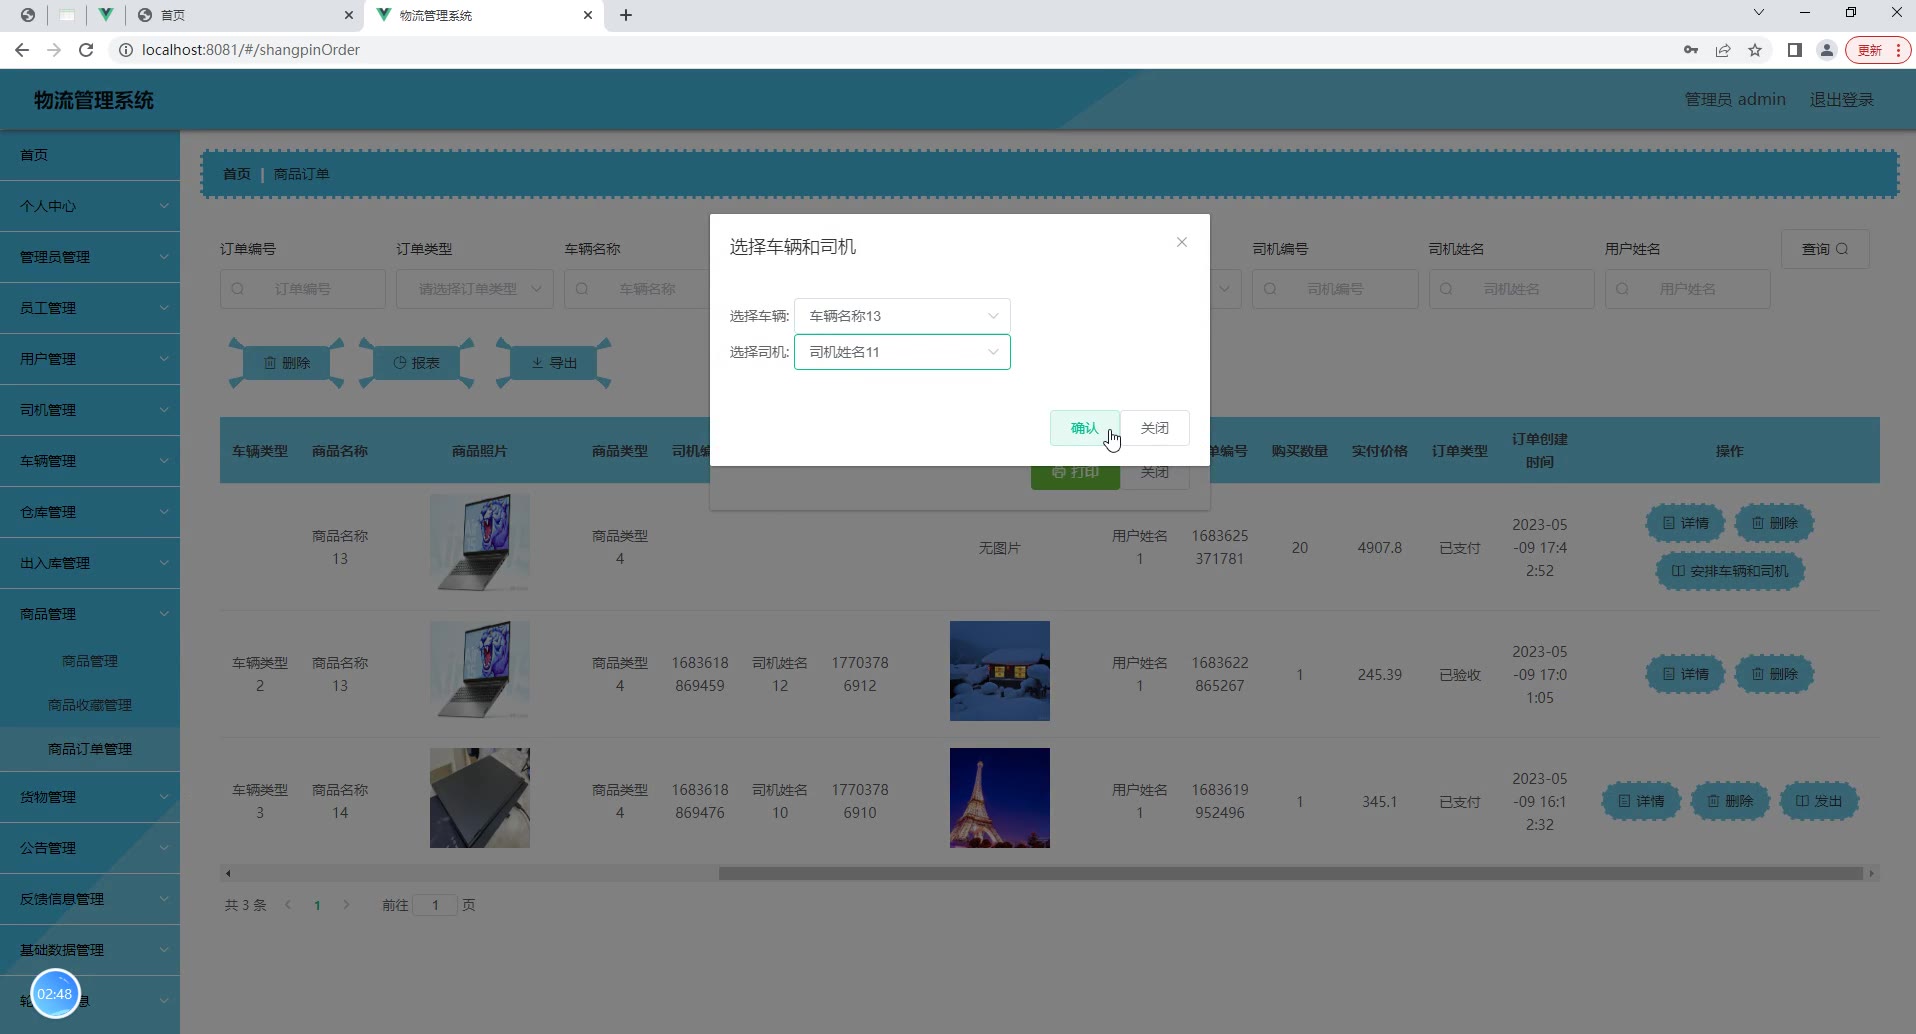Click 退出登录 link
Screen dimensions: 1916x1034
tap(1842, 100)
